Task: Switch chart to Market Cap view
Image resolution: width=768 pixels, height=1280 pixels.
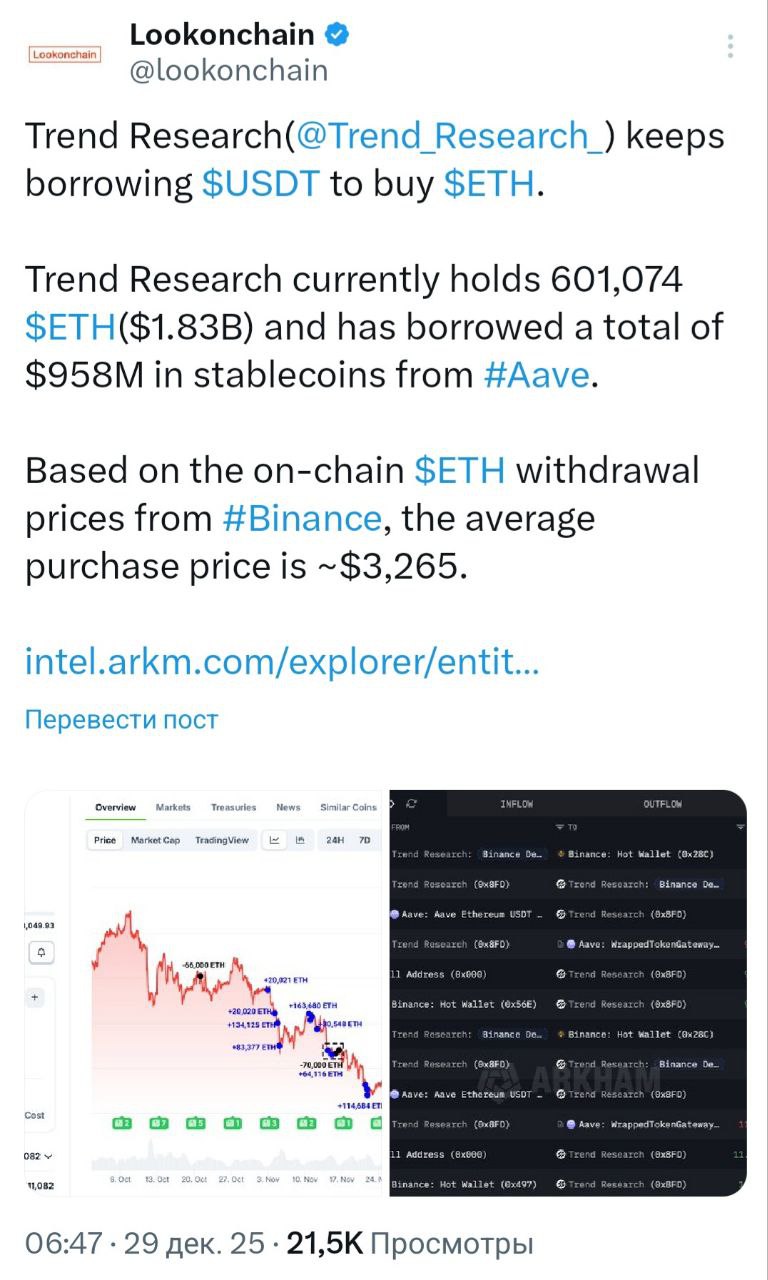Action: pos(155,840)
